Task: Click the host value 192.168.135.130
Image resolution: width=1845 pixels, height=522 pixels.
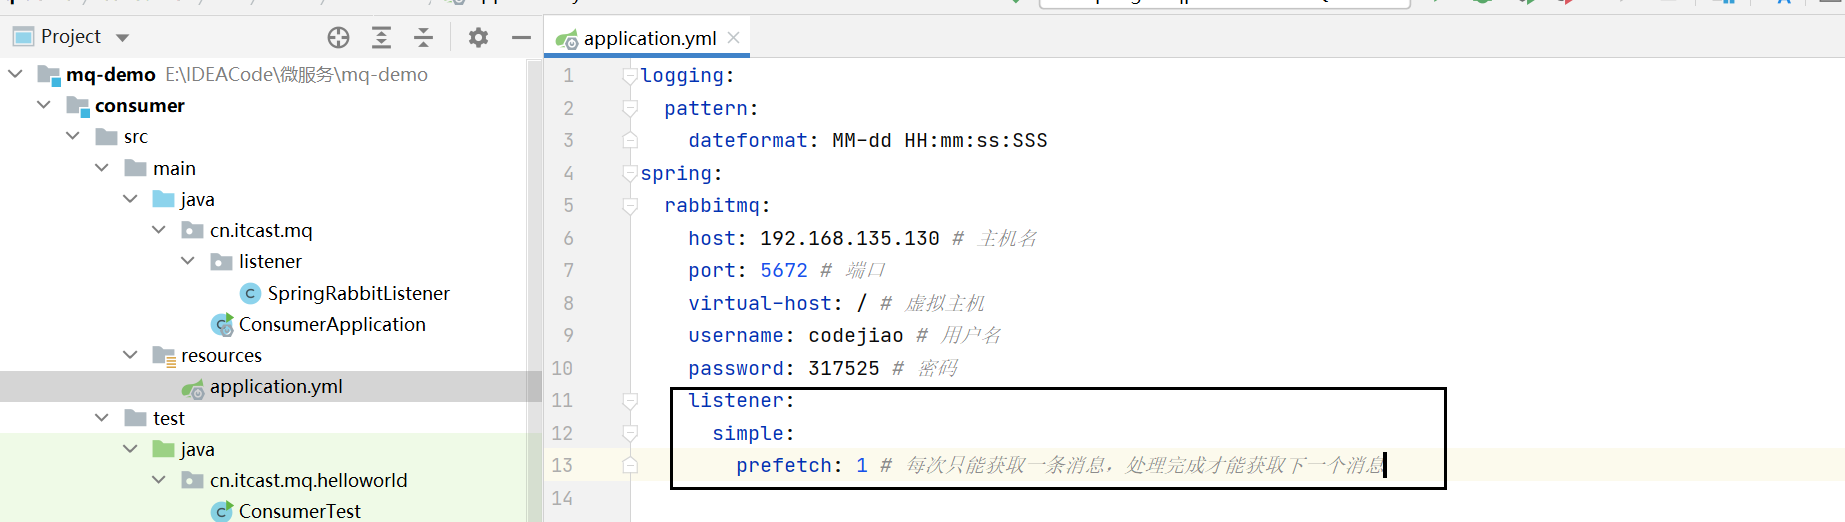Action: click(850, 238)
